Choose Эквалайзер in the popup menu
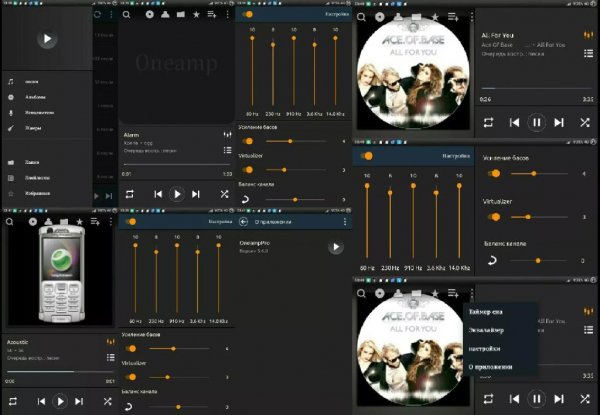600x415 pixels. [486, 330]
